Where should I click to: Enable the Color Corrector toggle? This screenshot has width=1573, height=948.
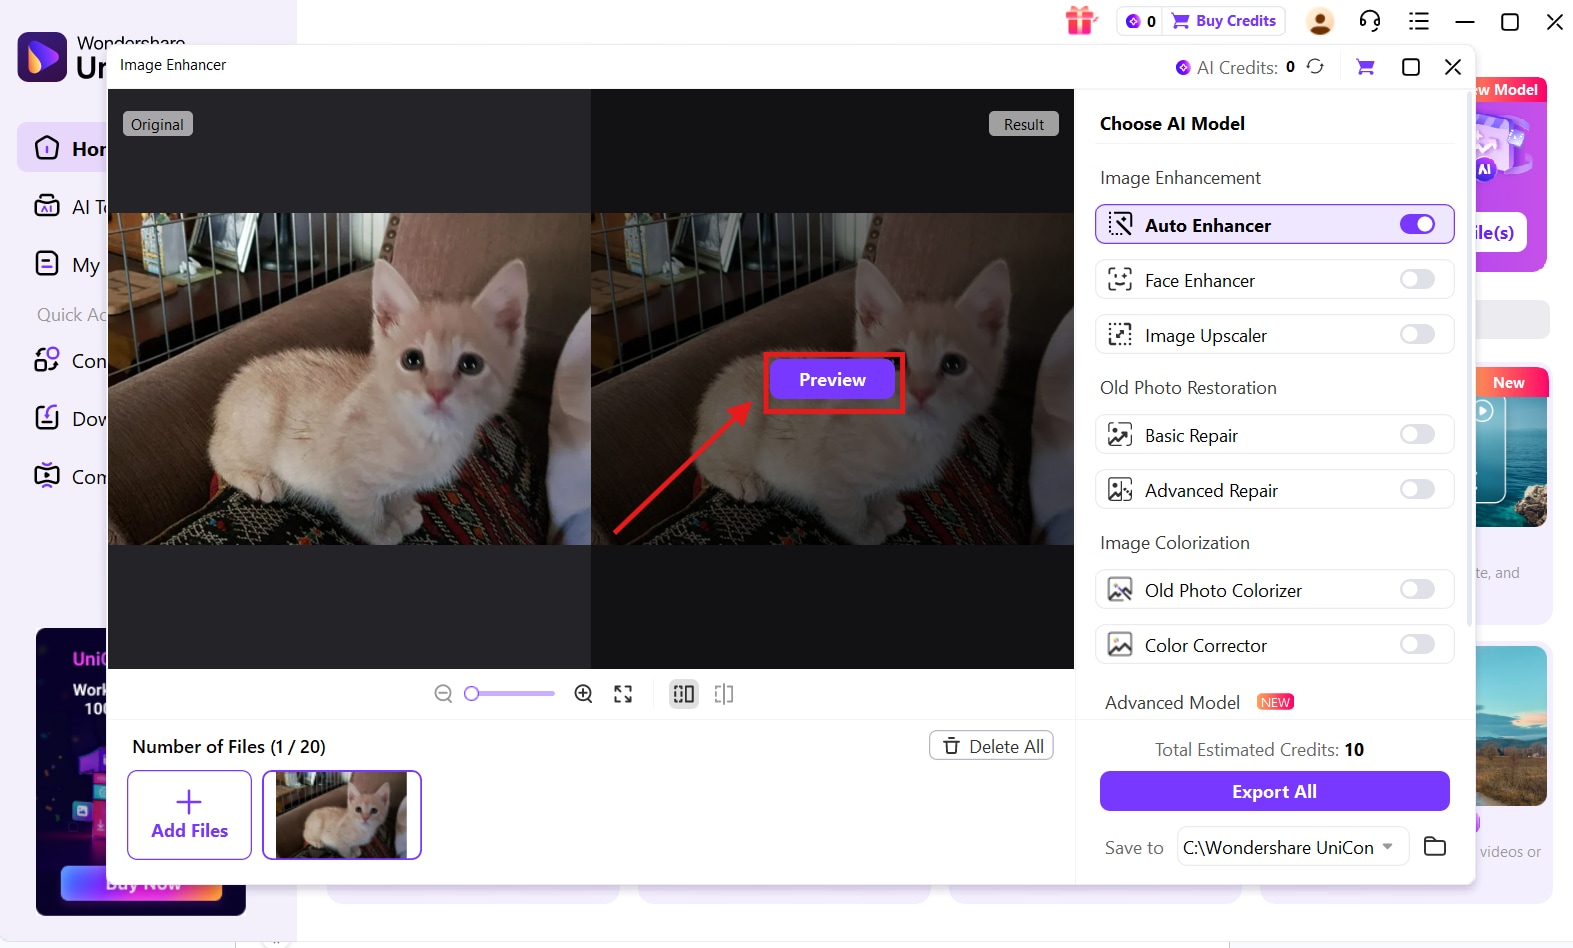pos(1417,644)
